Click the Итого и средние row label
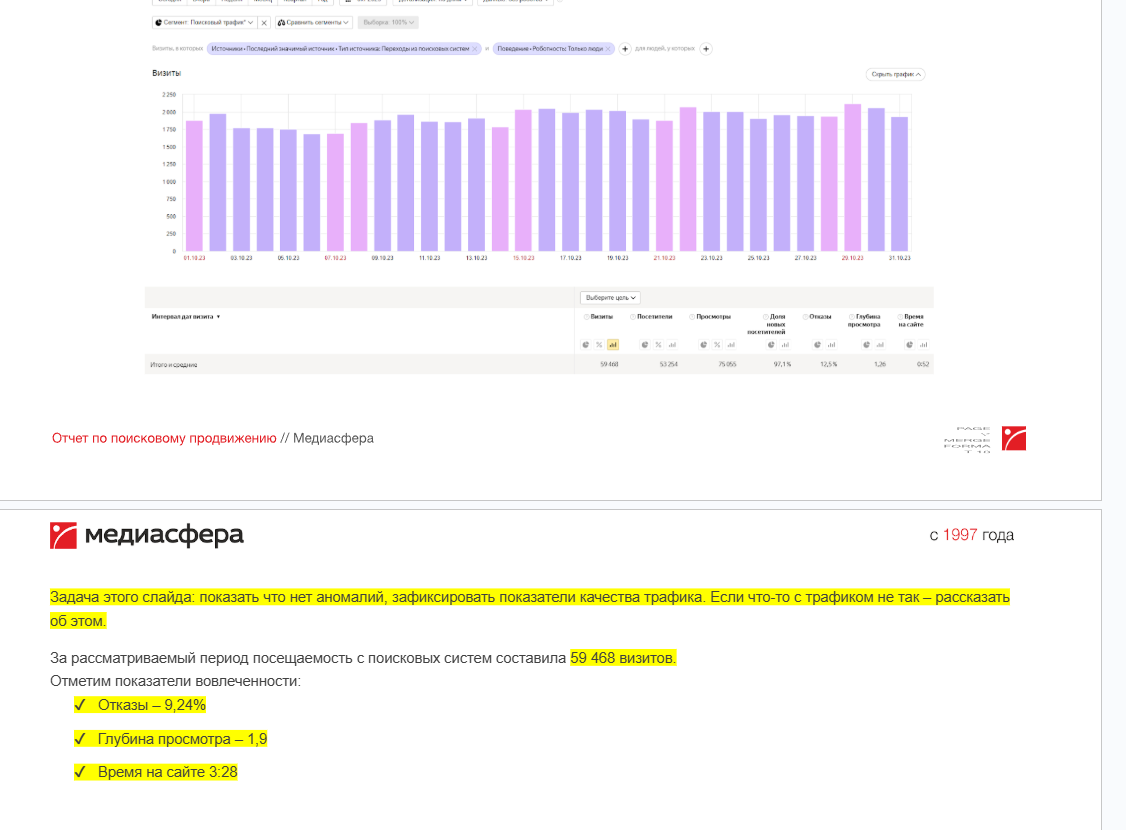 click(174, 365)
